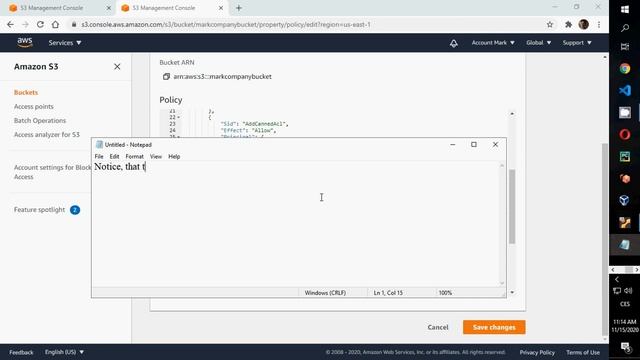Open PyCharm from the taskbar
Image resolution: width=640 pixels, height=360 pixels.
click(624, 156)
